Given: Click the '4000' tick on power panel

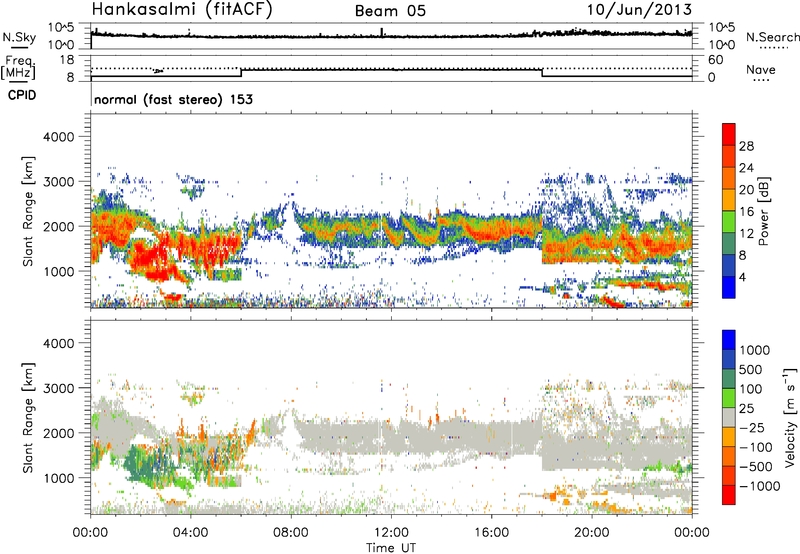Looking at the screenshot, I should [x=58, y=137].
